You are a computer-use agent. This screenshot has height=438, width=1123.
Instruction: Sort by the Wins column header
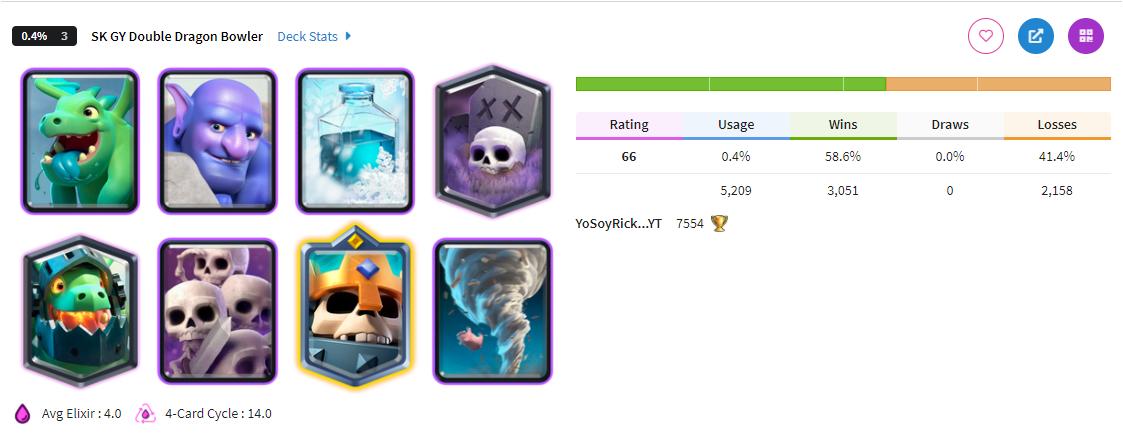[843, 125]
